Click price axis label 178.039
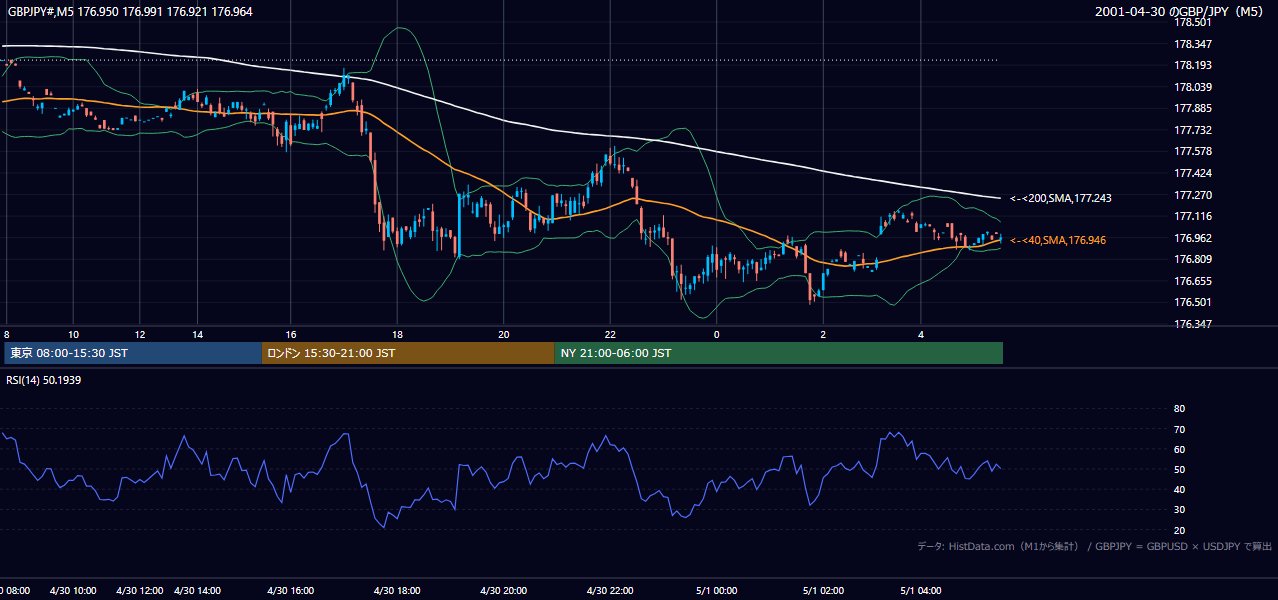The height and width of the screenshot is (600, 1278). point(1192,87)
